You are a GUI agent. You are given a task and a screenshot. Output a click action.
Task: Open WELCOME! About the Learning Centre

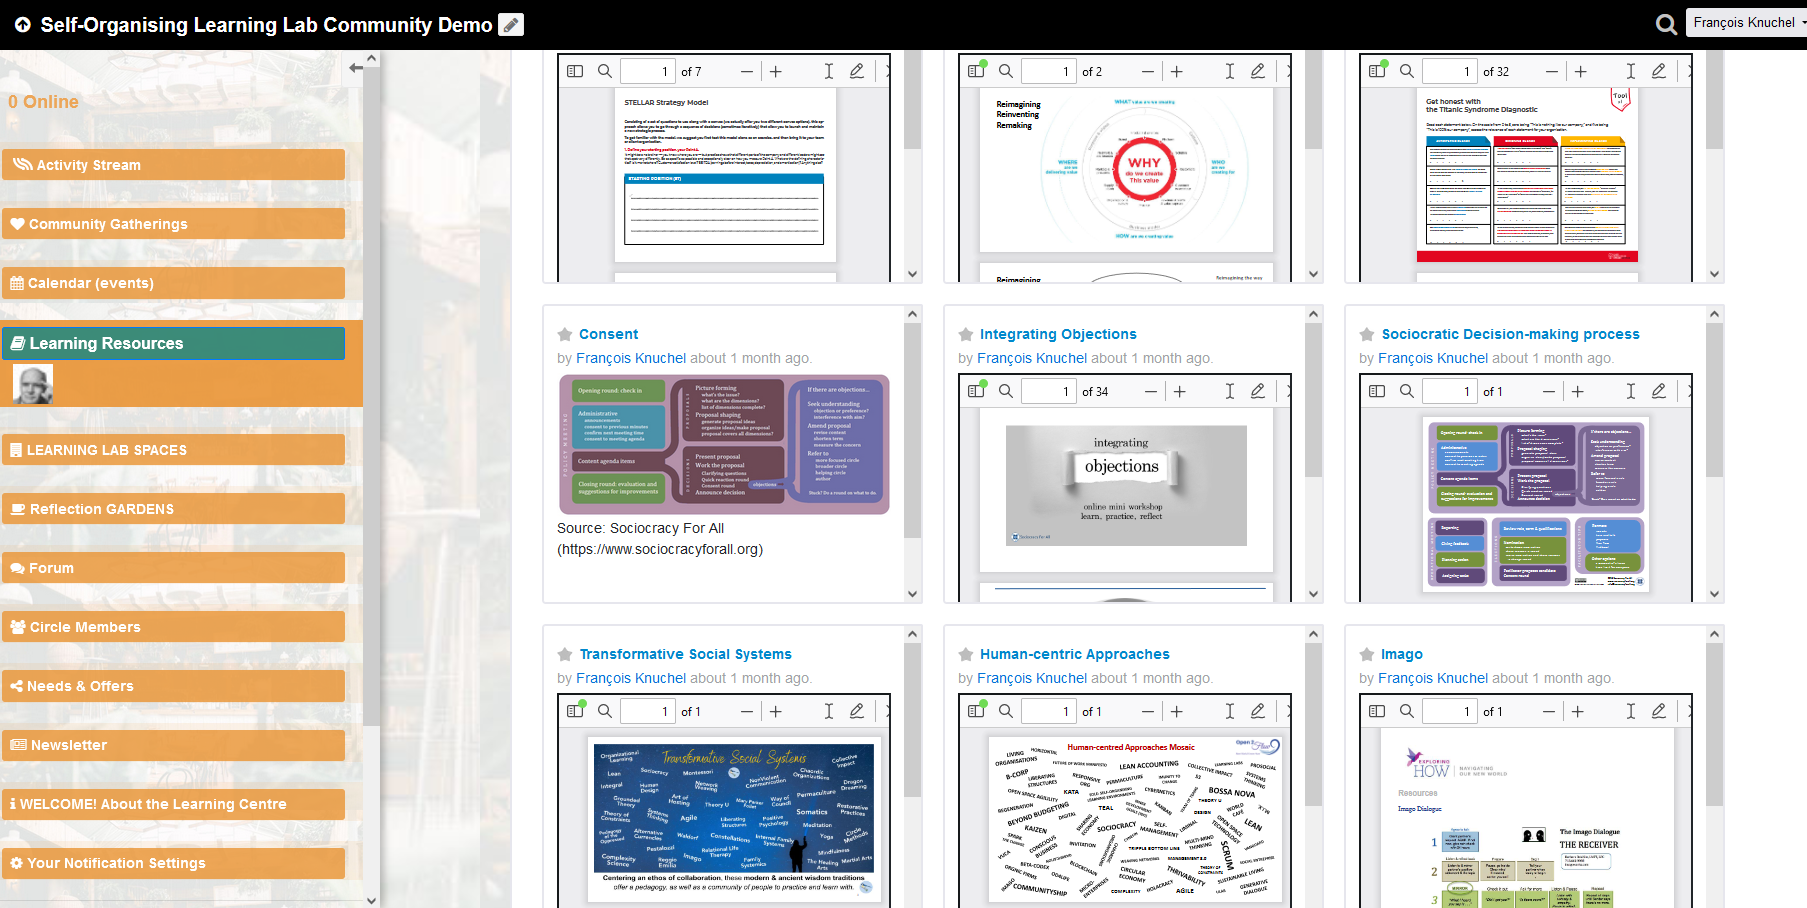pos(174,804)
